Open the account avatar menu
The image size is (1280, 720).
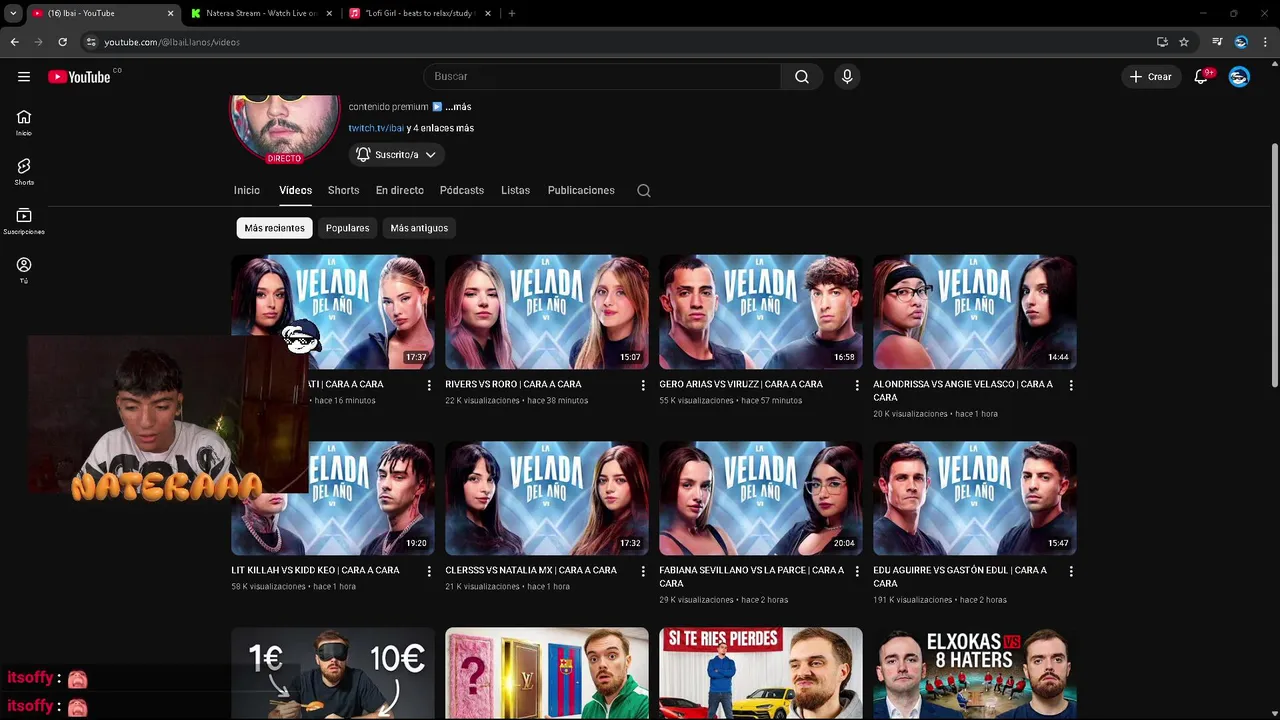(x=1239, y=77)
